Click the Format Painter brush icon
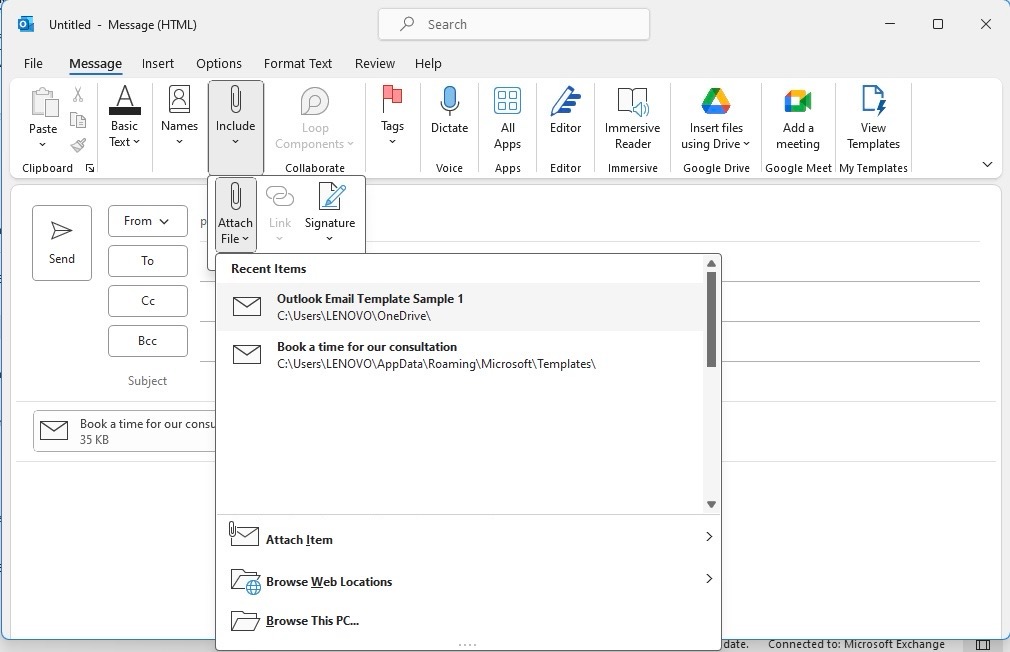The width and height of the screenshot is (1010, 652). 78,145
